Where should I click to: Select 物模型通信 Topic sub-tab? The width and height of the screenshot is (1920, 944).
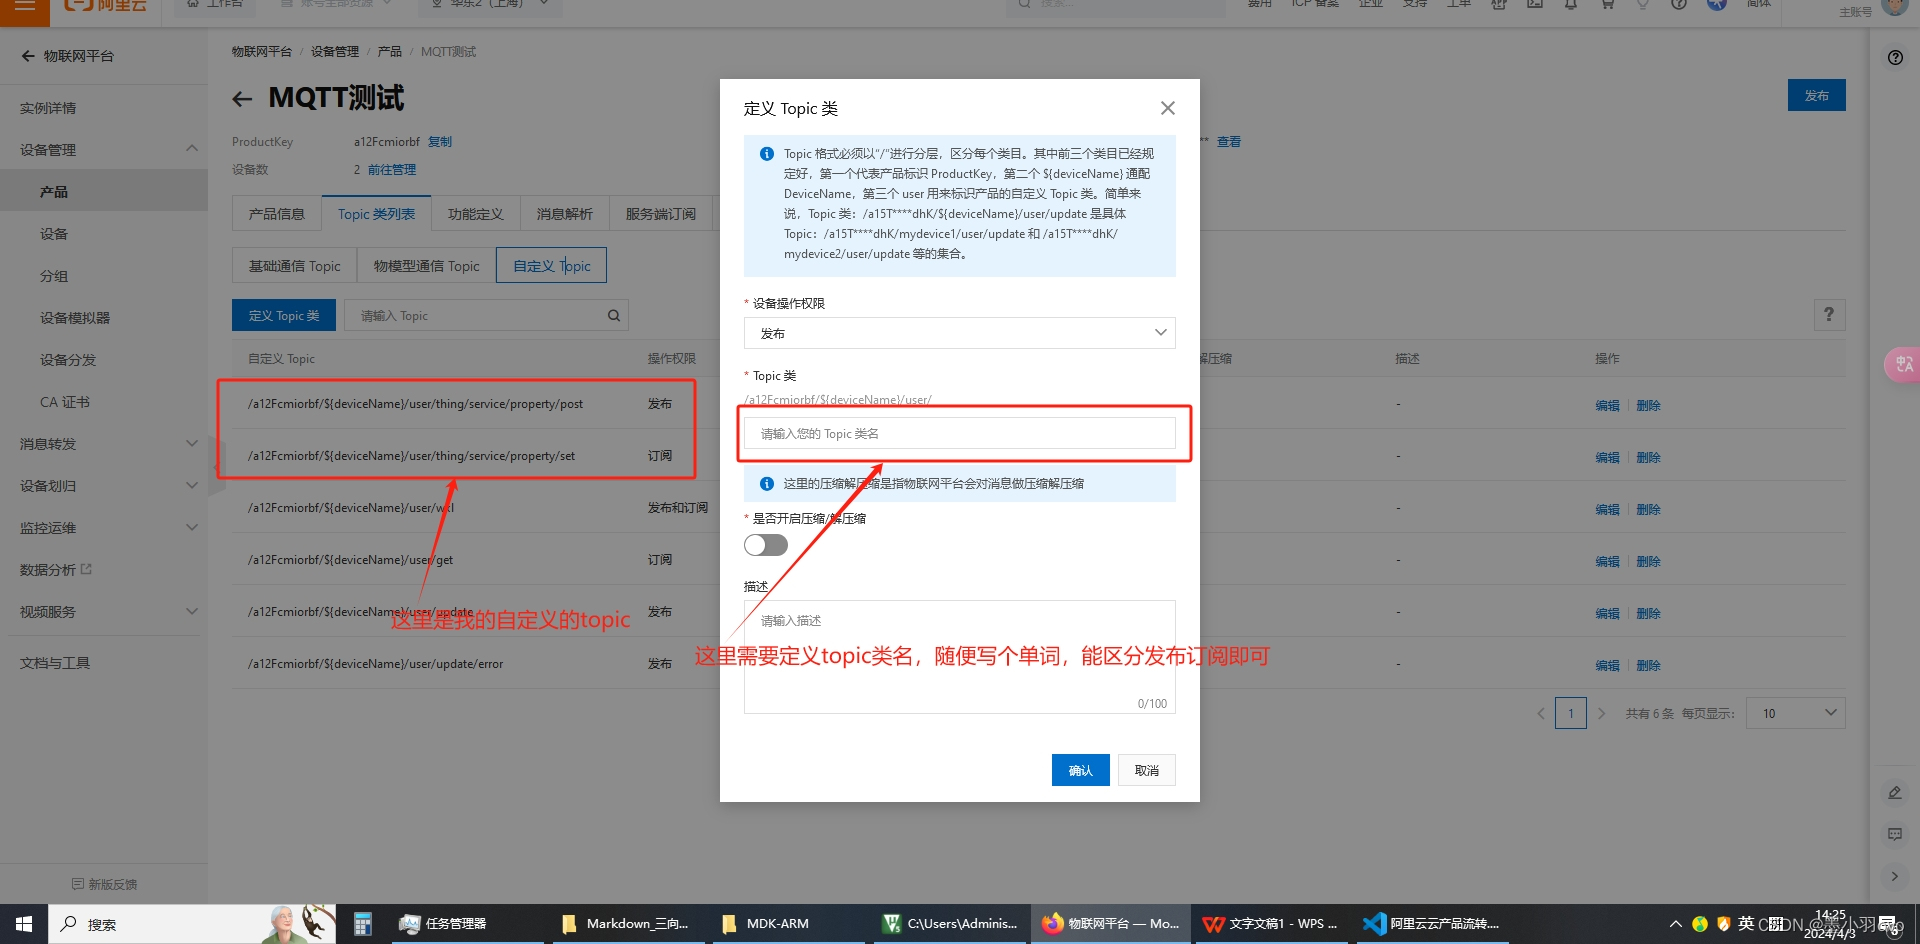[x=426, y=266]
